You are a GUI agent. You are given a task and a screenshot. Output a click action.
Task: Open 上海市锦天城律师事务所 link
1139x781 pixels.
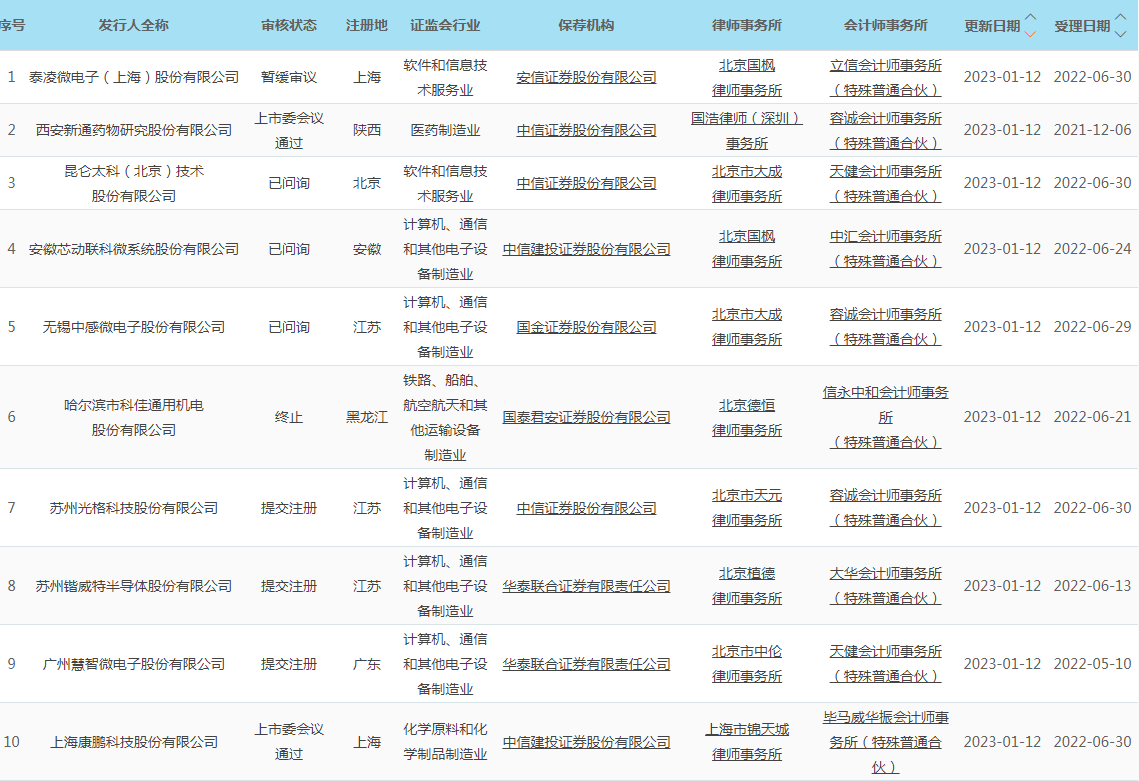click(747, 742)
